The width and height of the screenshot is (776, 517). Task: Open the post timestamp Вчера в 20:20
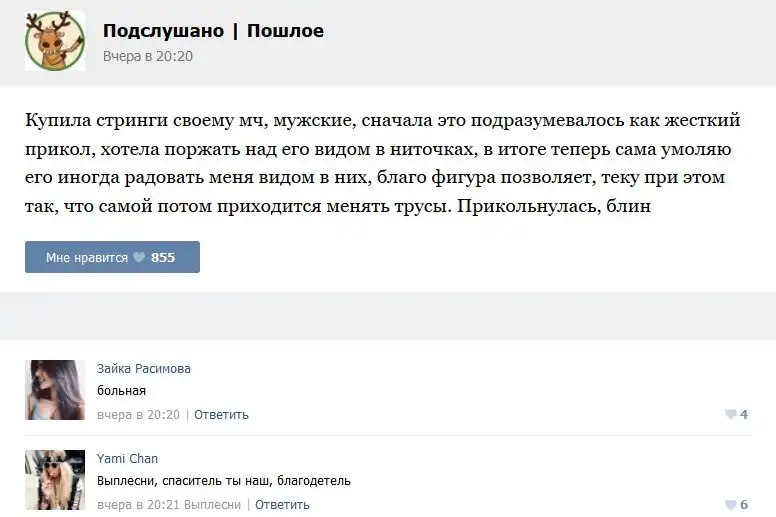(x=148, y=57)
